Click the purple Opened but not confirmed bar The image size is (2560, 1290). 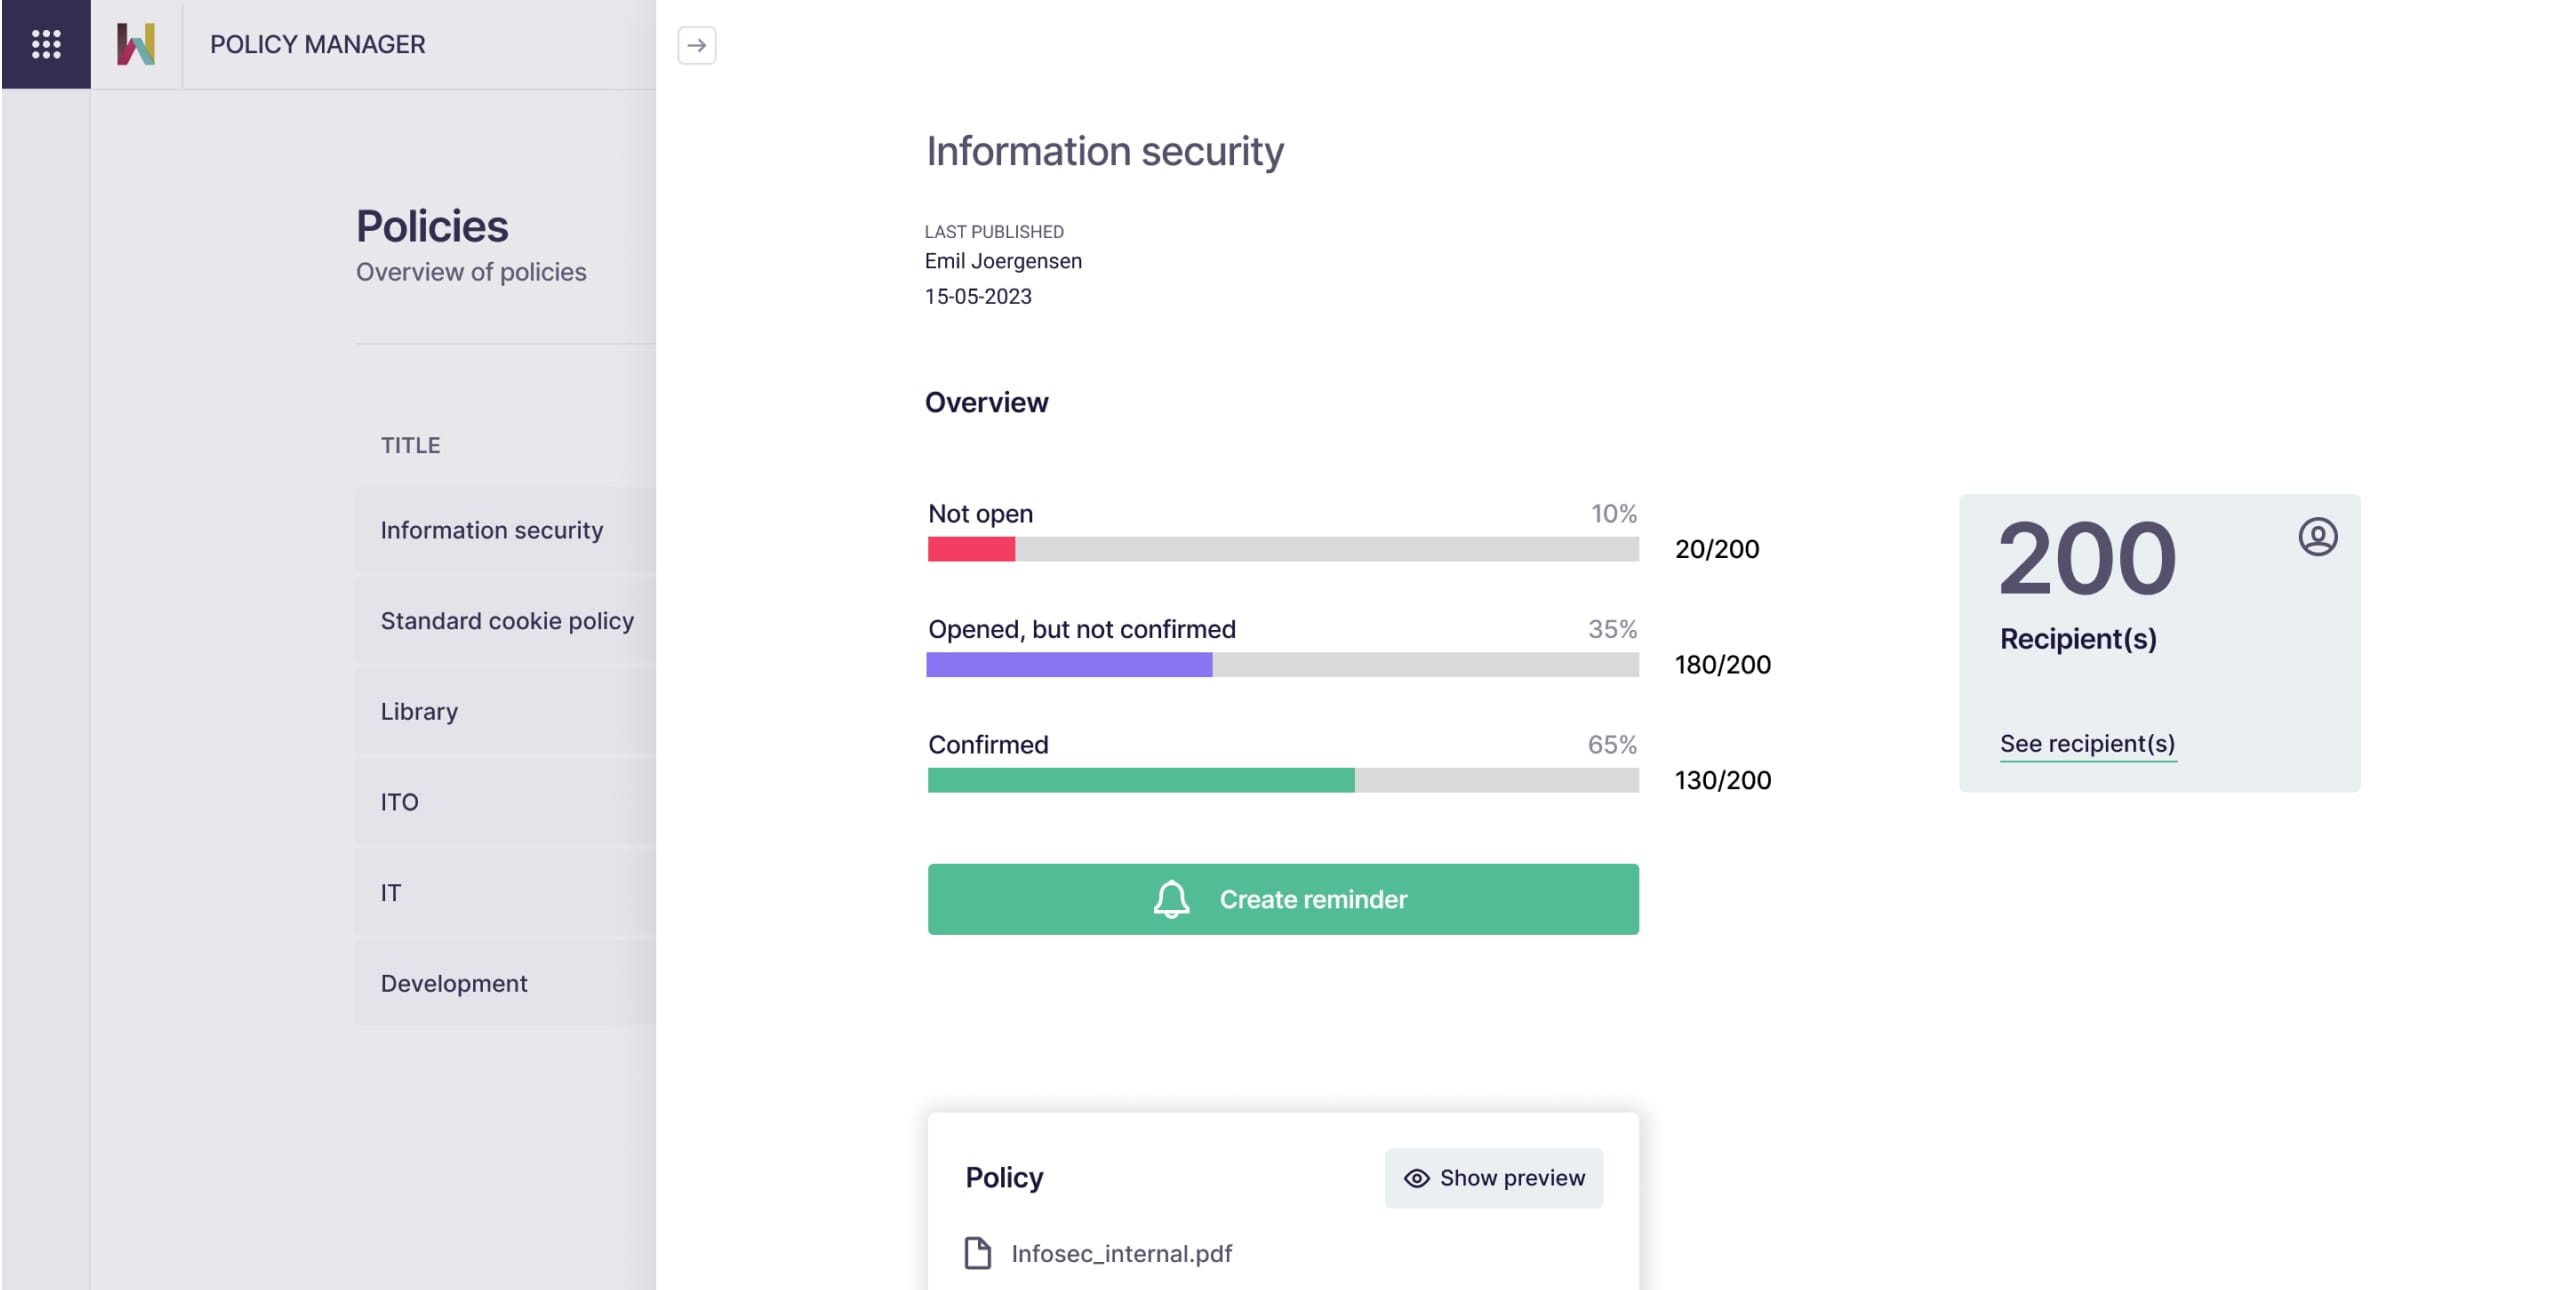click(1068, 665)
